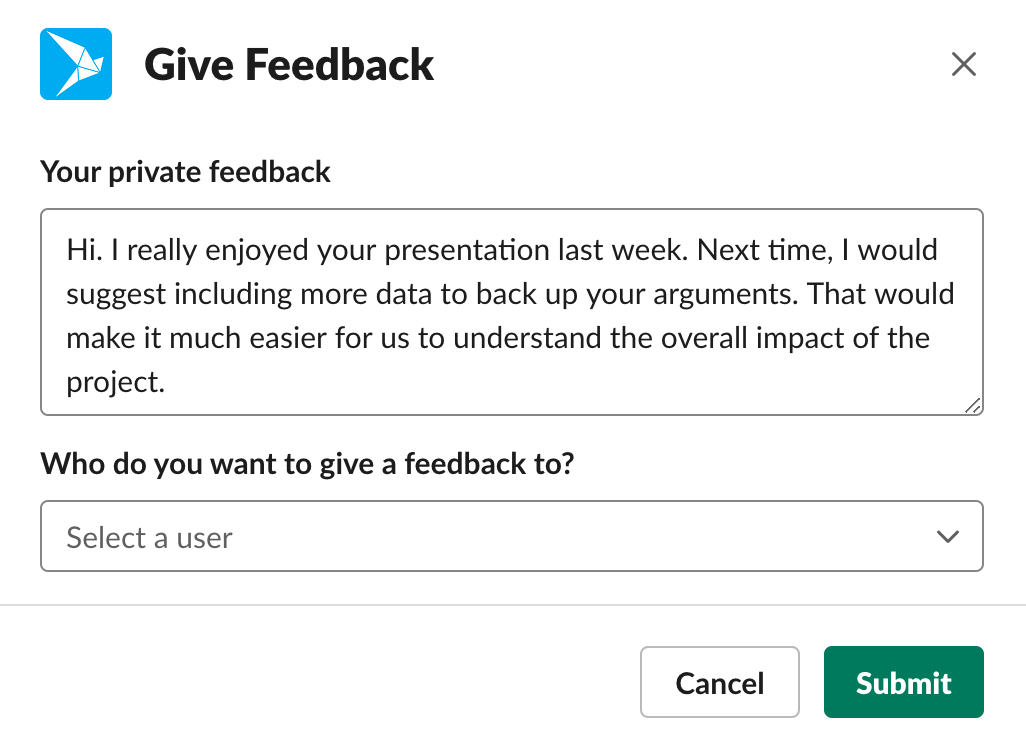
Task: Set cursor at Hi. in feedback text
Action: pos(84,250)
